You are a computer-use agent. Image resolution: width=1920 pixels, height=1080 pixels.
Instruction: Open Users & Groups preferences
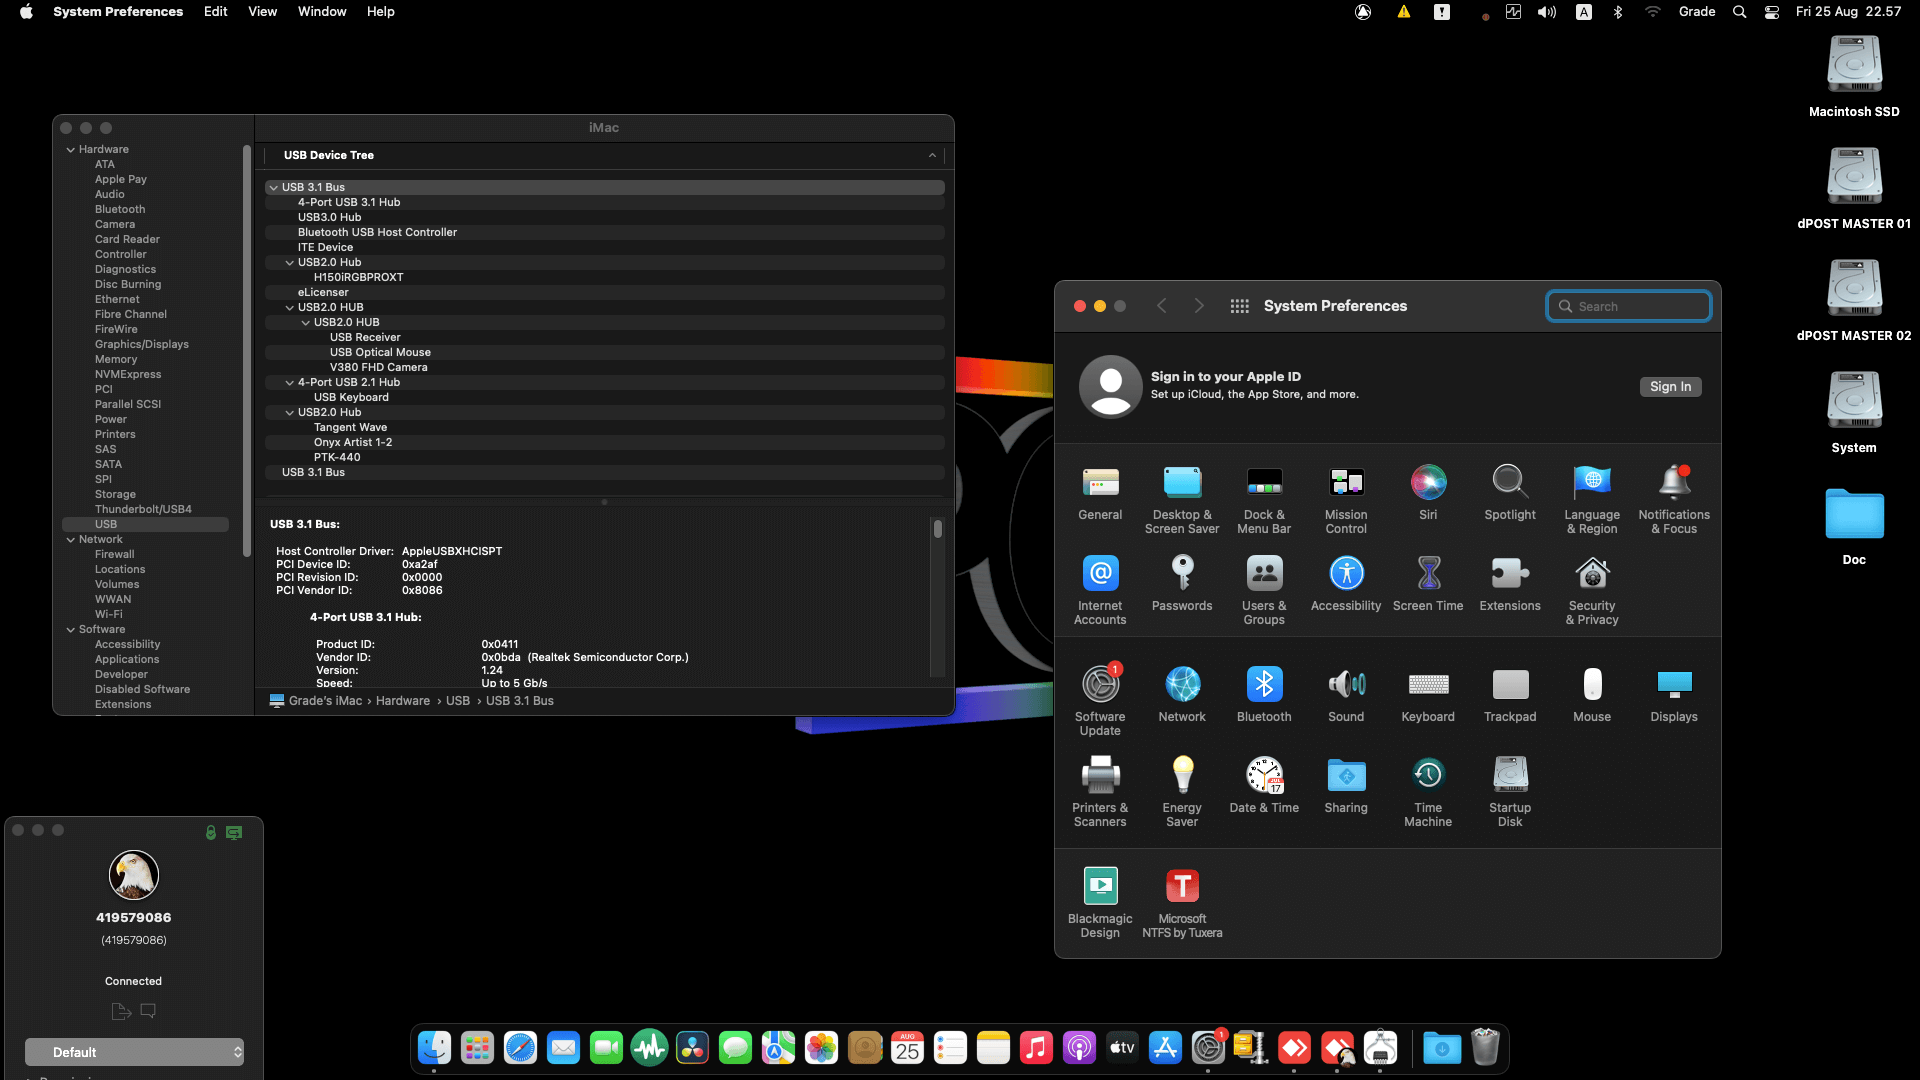pyautogui.click(x=1264, y=590)
